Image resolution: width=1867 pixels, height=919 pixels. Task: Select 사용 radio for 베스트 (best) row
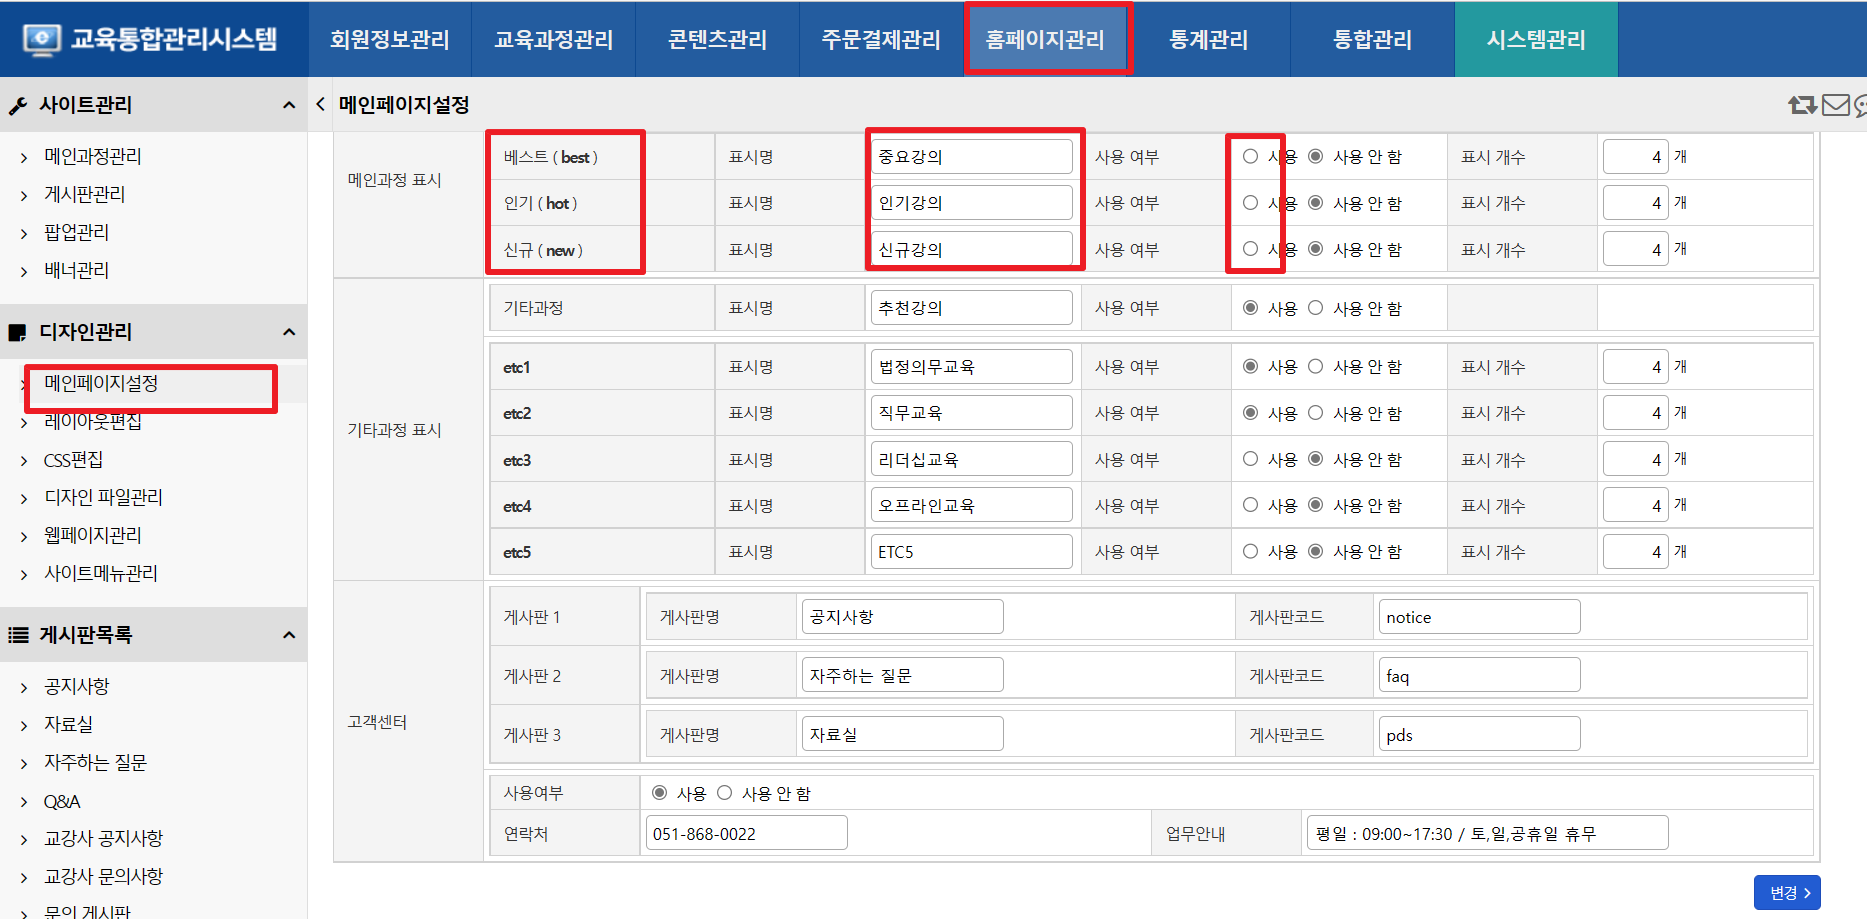pos(1250,157)
